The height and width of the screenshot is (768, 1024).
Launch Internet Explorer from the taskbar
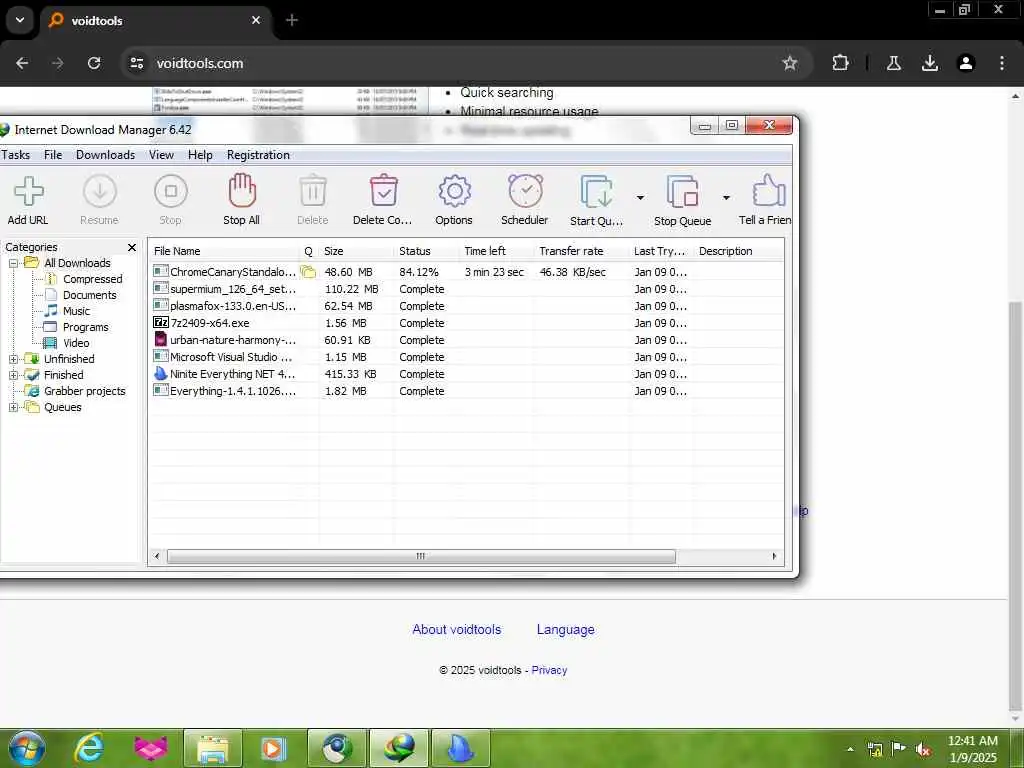(88, 748)
